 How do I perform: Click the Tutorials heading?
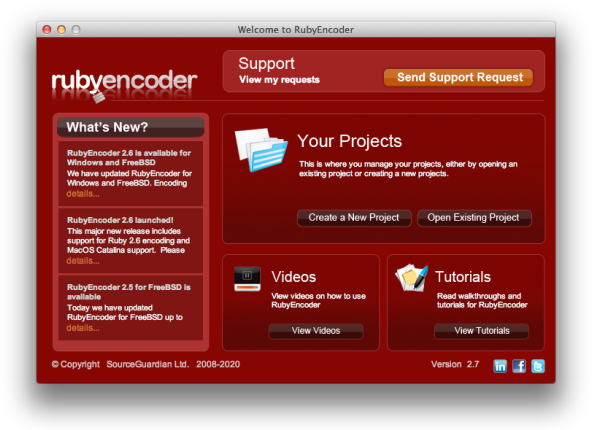point(463,277)
